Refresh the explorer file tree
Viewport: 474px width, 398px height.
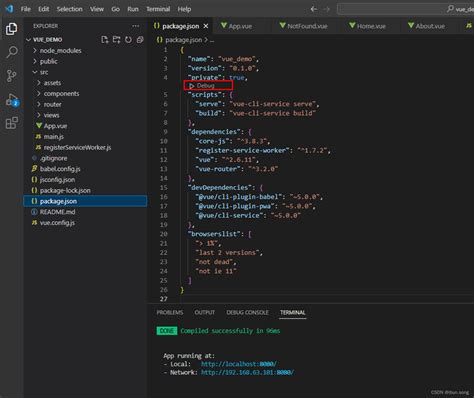(128, 40)
